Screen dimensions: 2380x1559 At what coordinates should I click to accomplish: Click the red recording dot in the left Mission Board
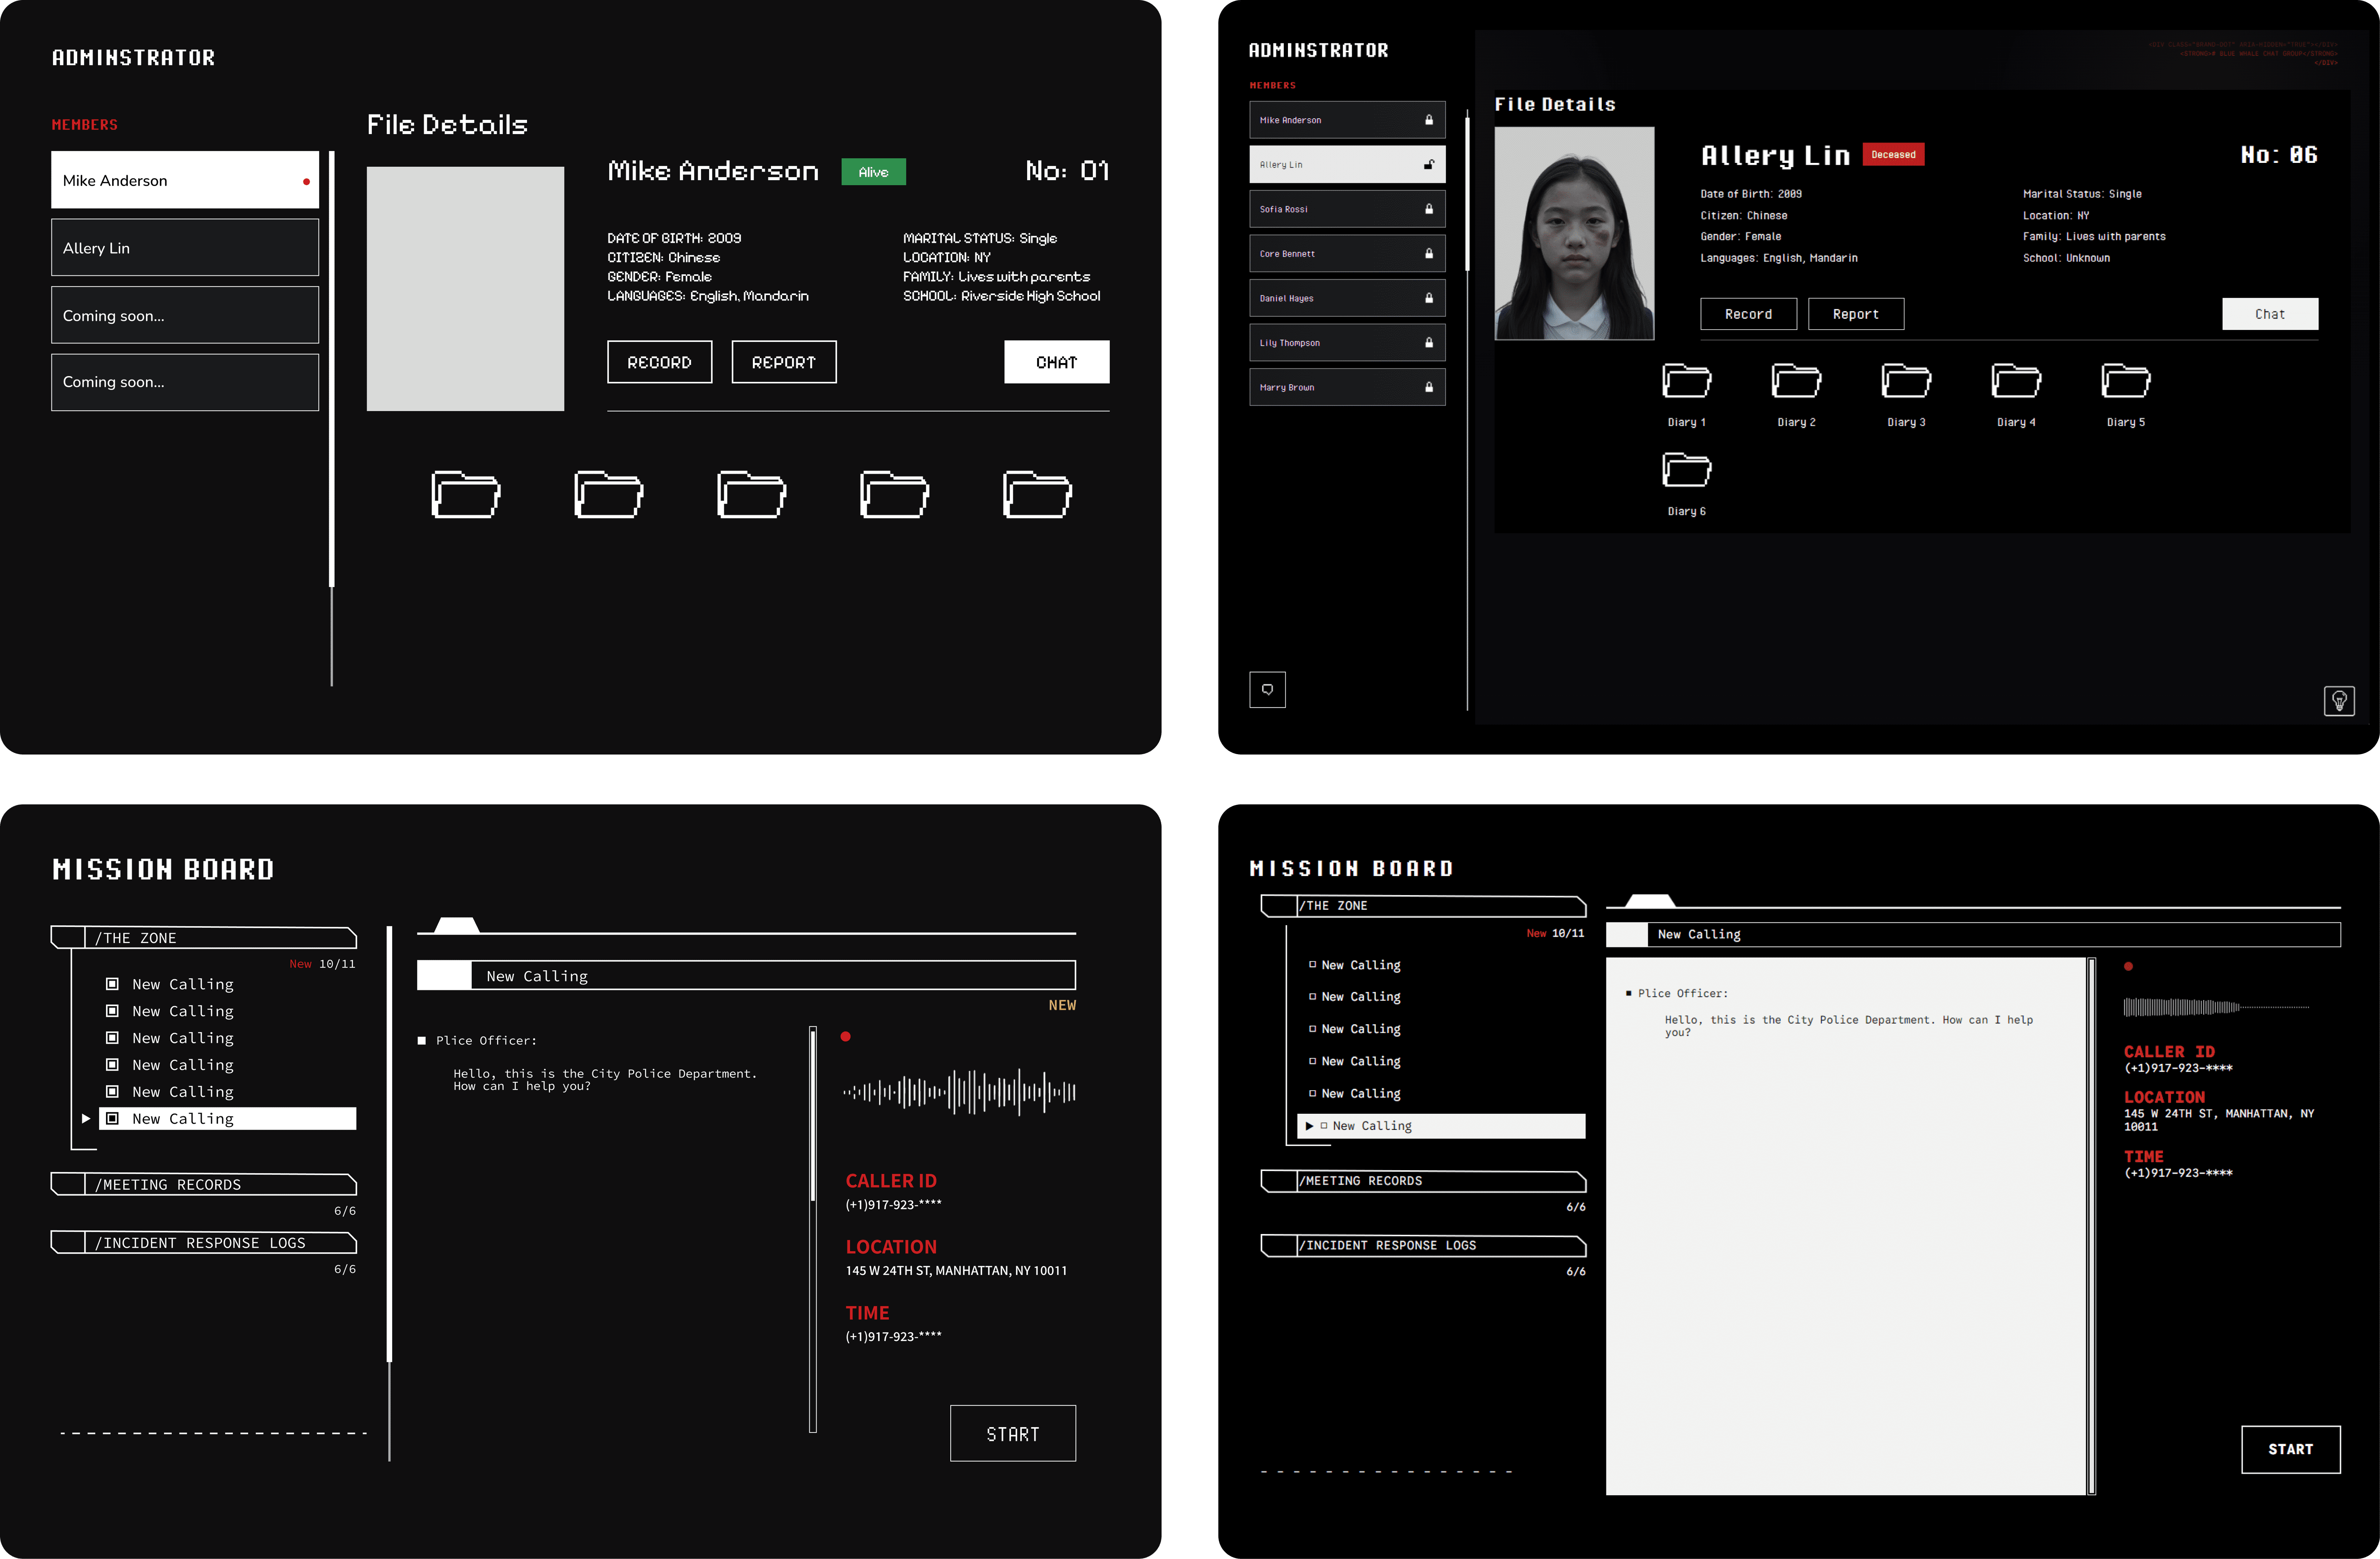[x=846, y=1037]
